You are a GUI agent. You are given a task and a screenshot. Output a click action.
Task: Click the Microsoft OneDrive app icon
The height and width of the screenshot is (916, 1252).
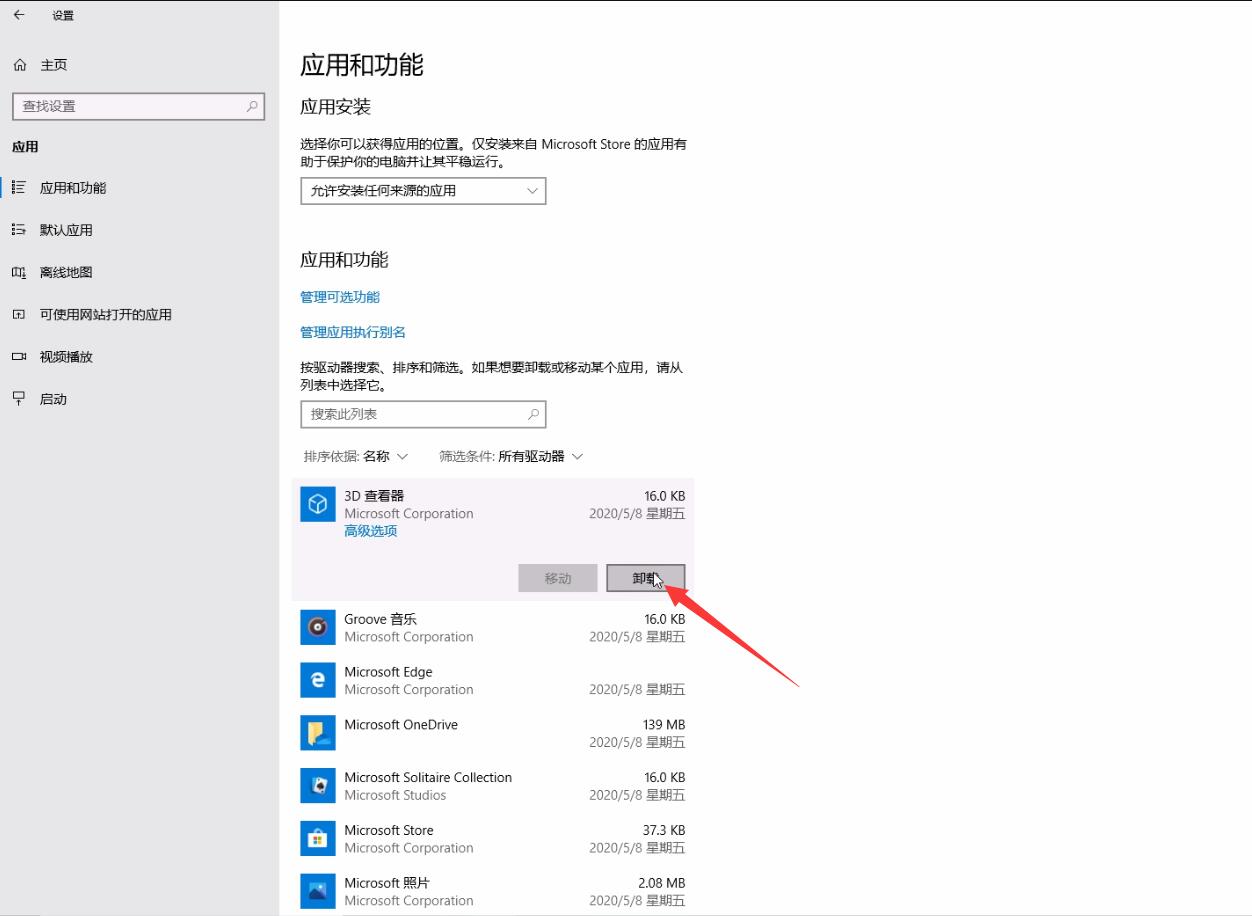point(318,733)
